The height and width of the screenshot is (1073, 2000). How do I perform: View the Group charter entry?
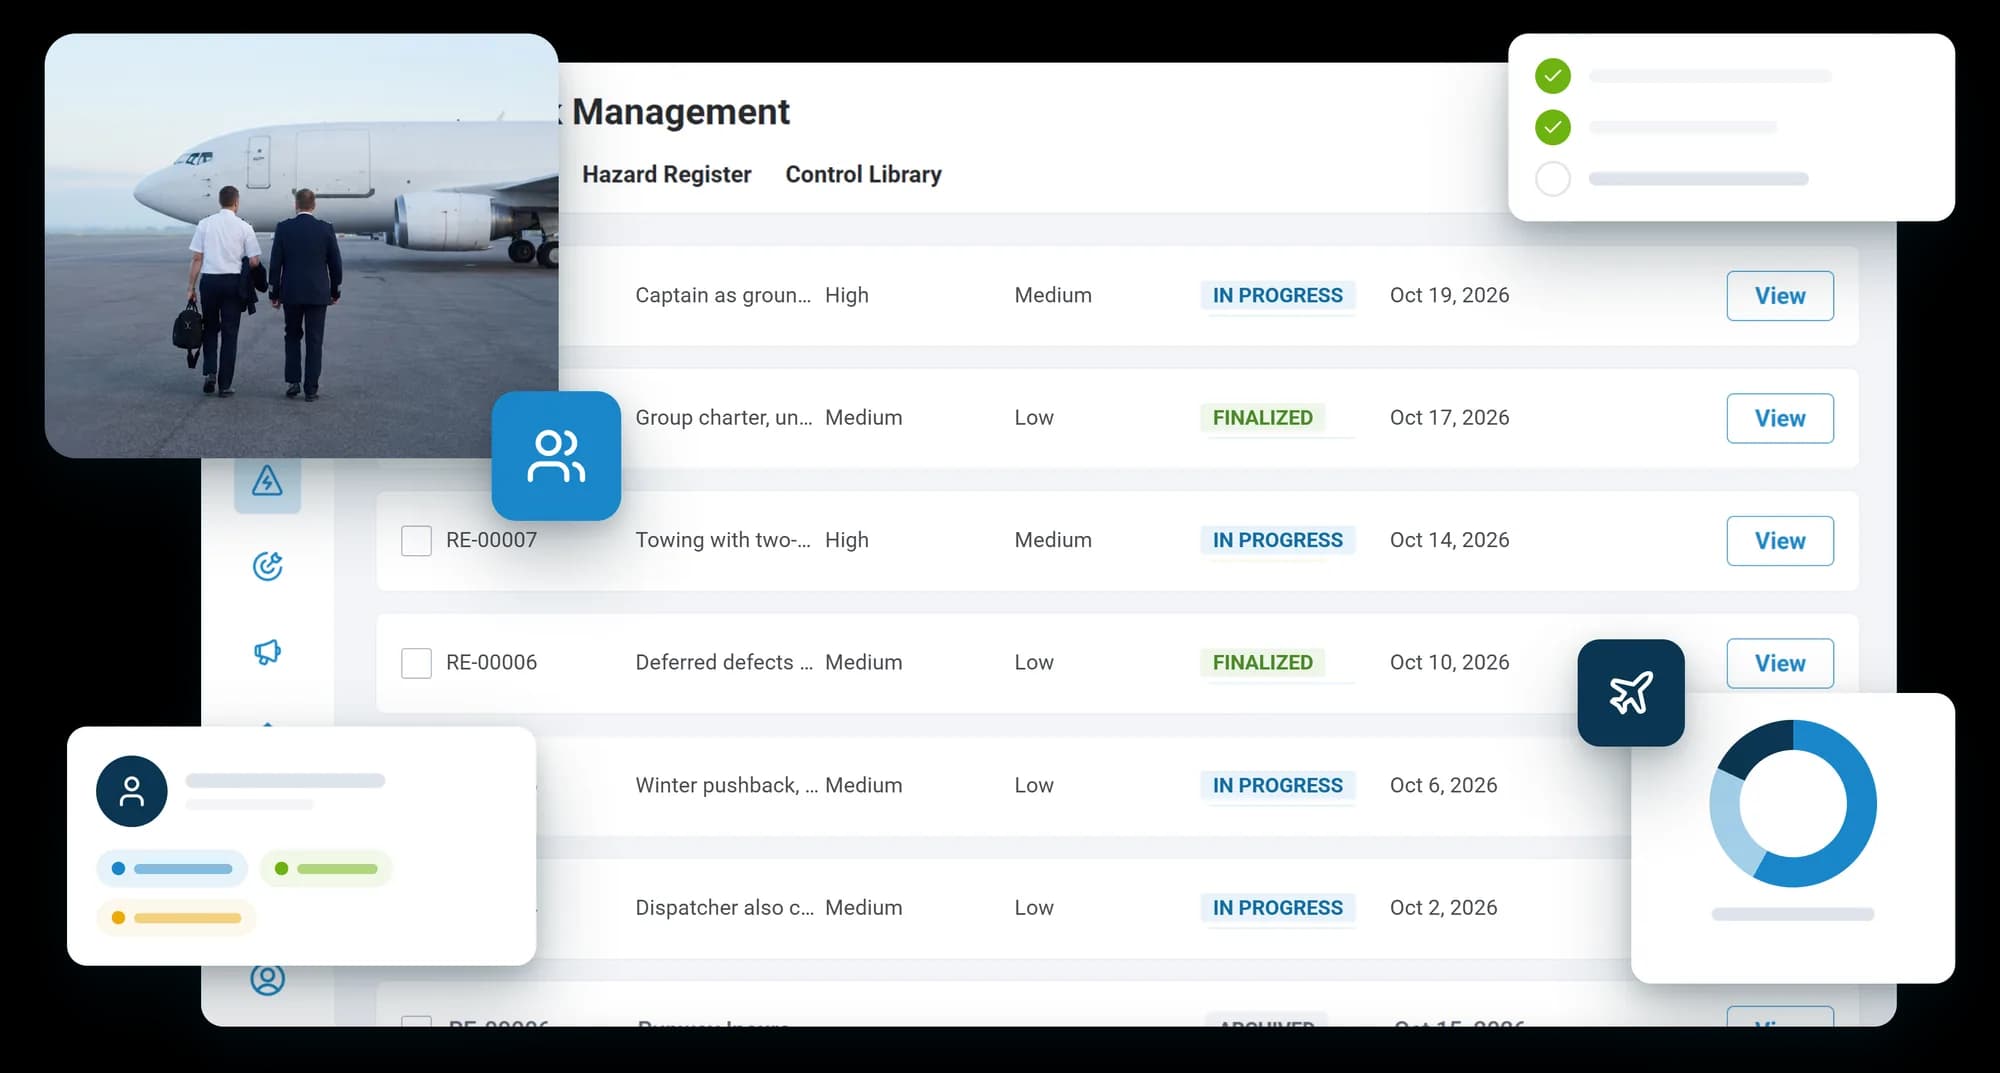[x=1780, y=418]
